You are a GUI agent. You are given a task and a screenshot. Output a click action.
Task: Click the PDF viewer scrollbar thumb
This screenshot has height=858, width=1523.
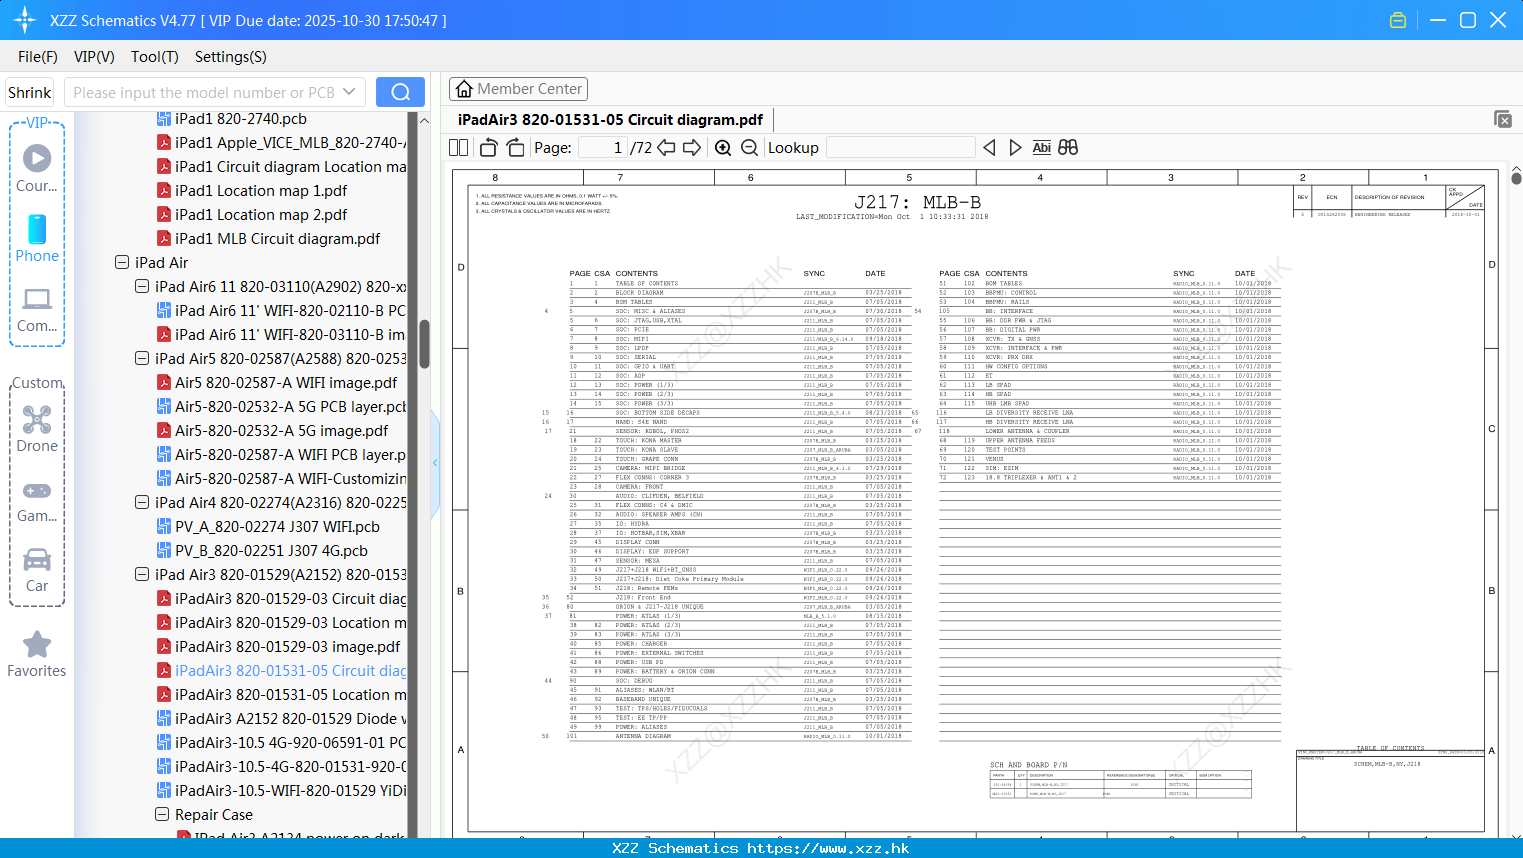pyautogui.click(x=1516, y=179)
